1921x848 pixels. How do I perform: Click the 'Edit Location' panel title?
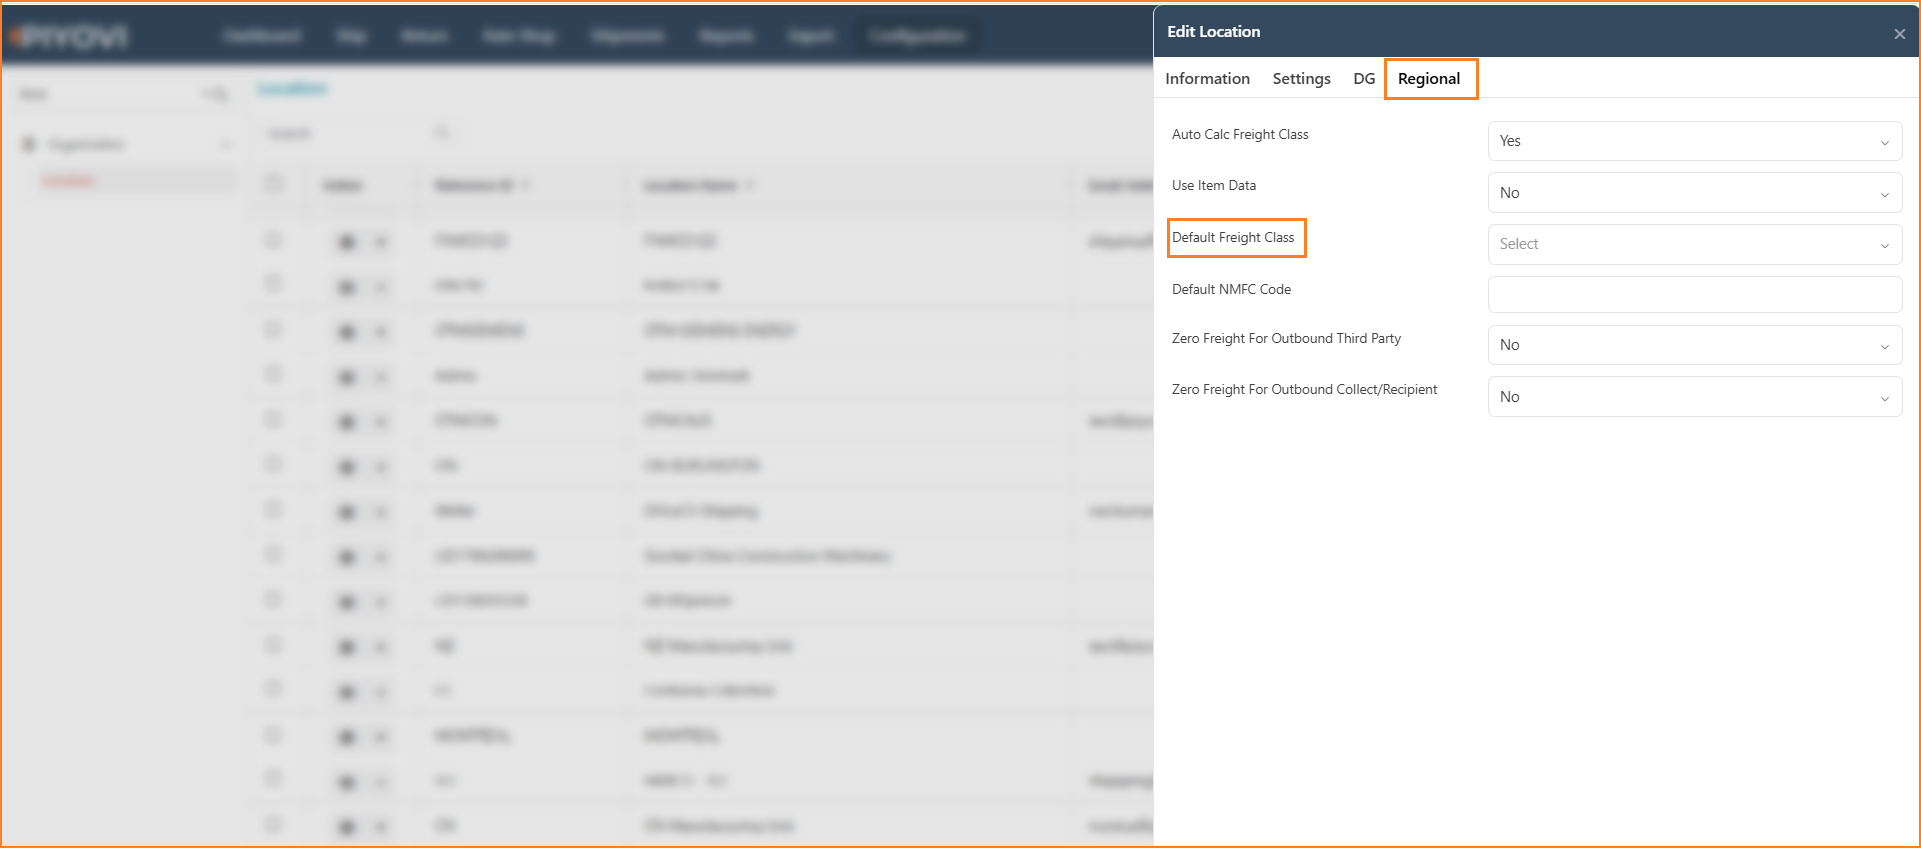(x=1213, y=32)
